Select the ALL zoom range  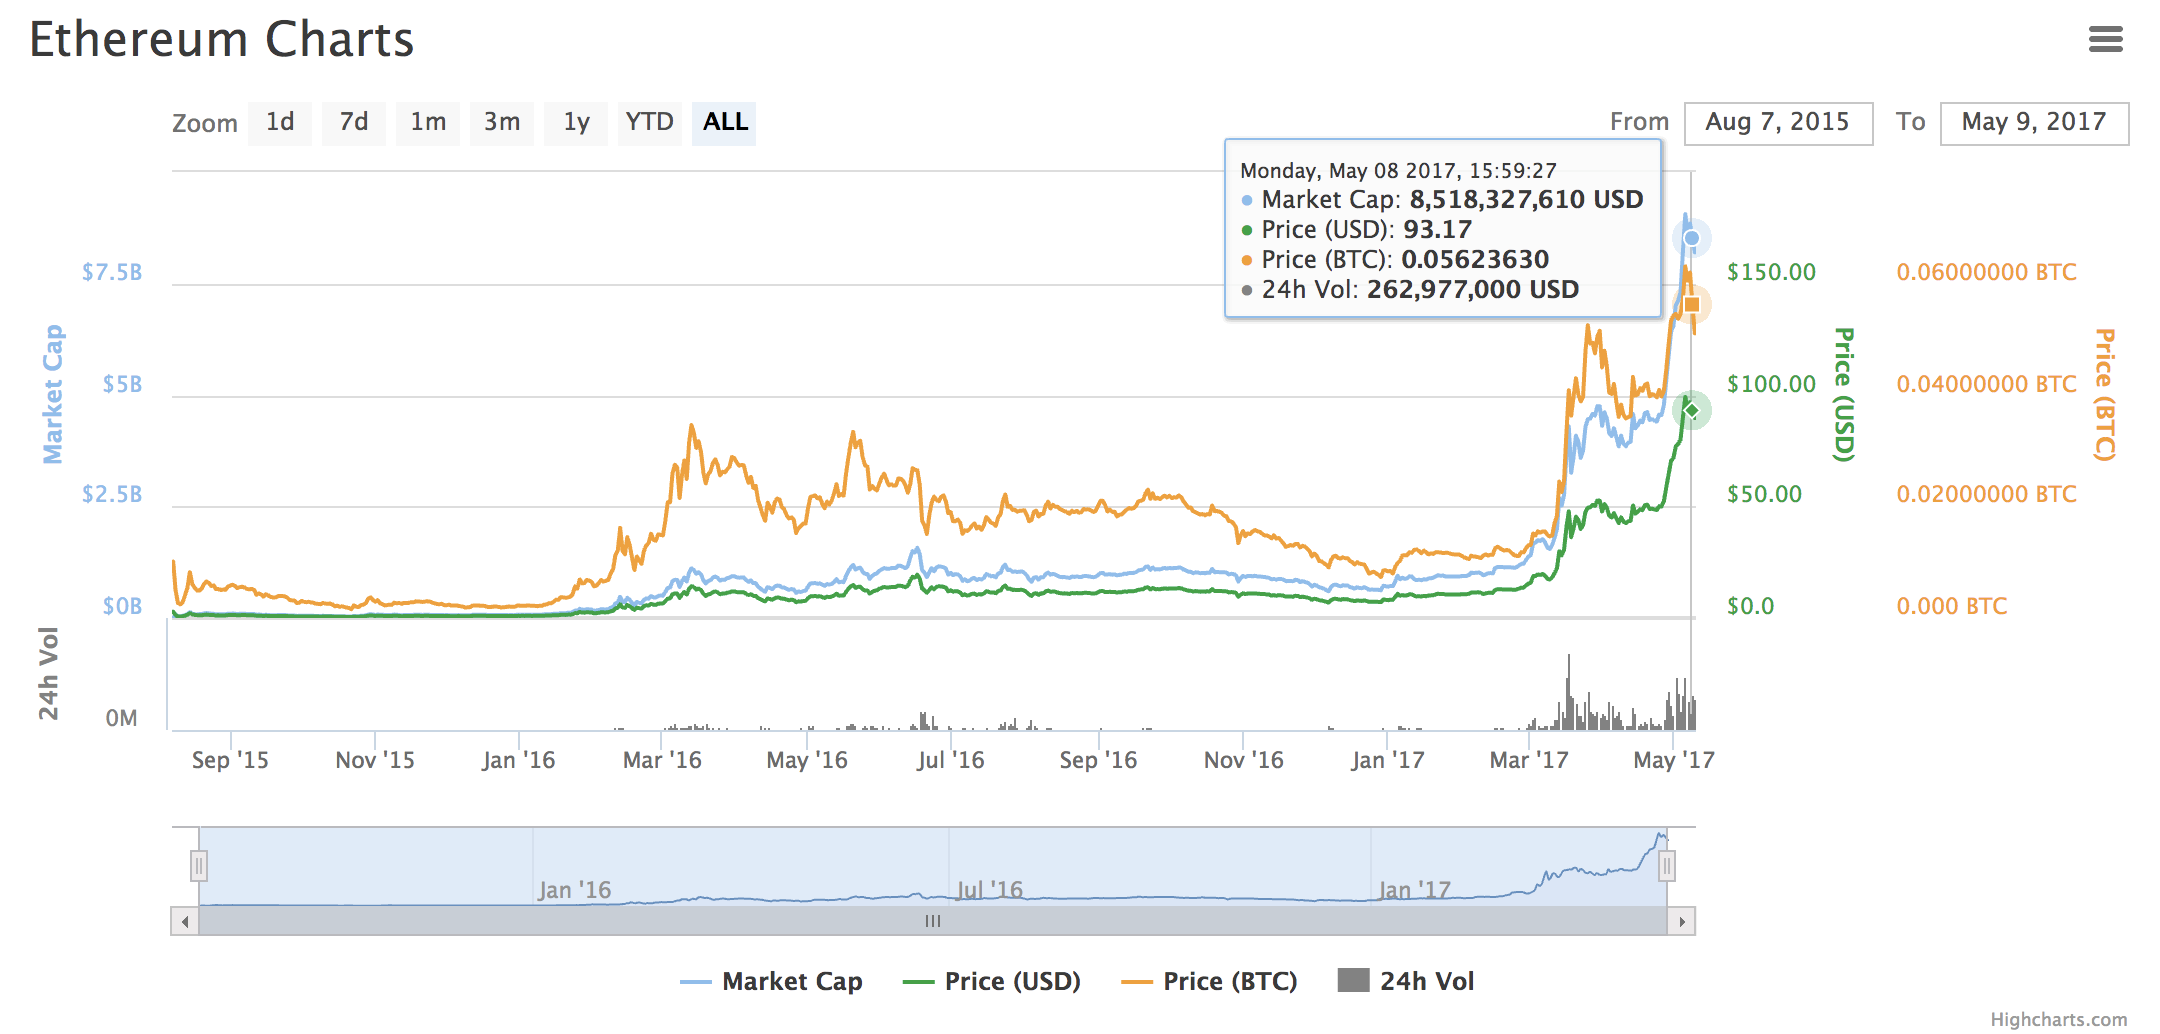click(x=724, y=123)
